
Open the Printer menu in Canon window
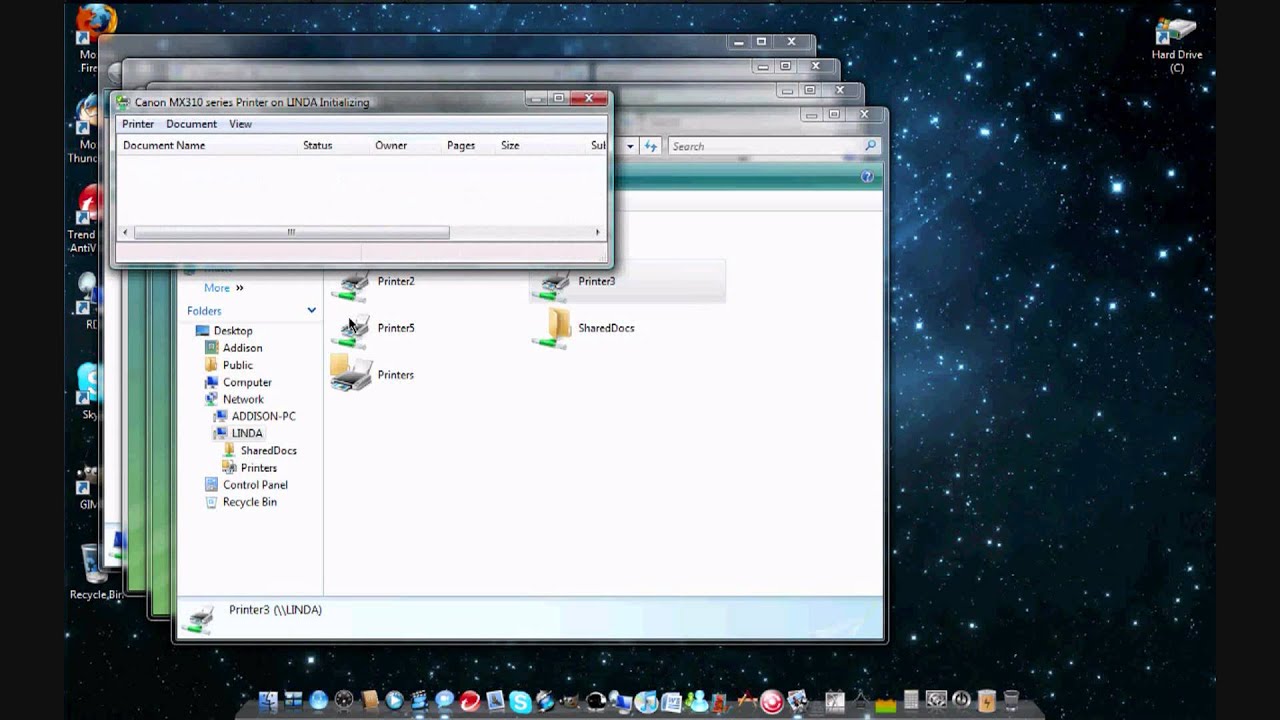[x=138, y=124]
